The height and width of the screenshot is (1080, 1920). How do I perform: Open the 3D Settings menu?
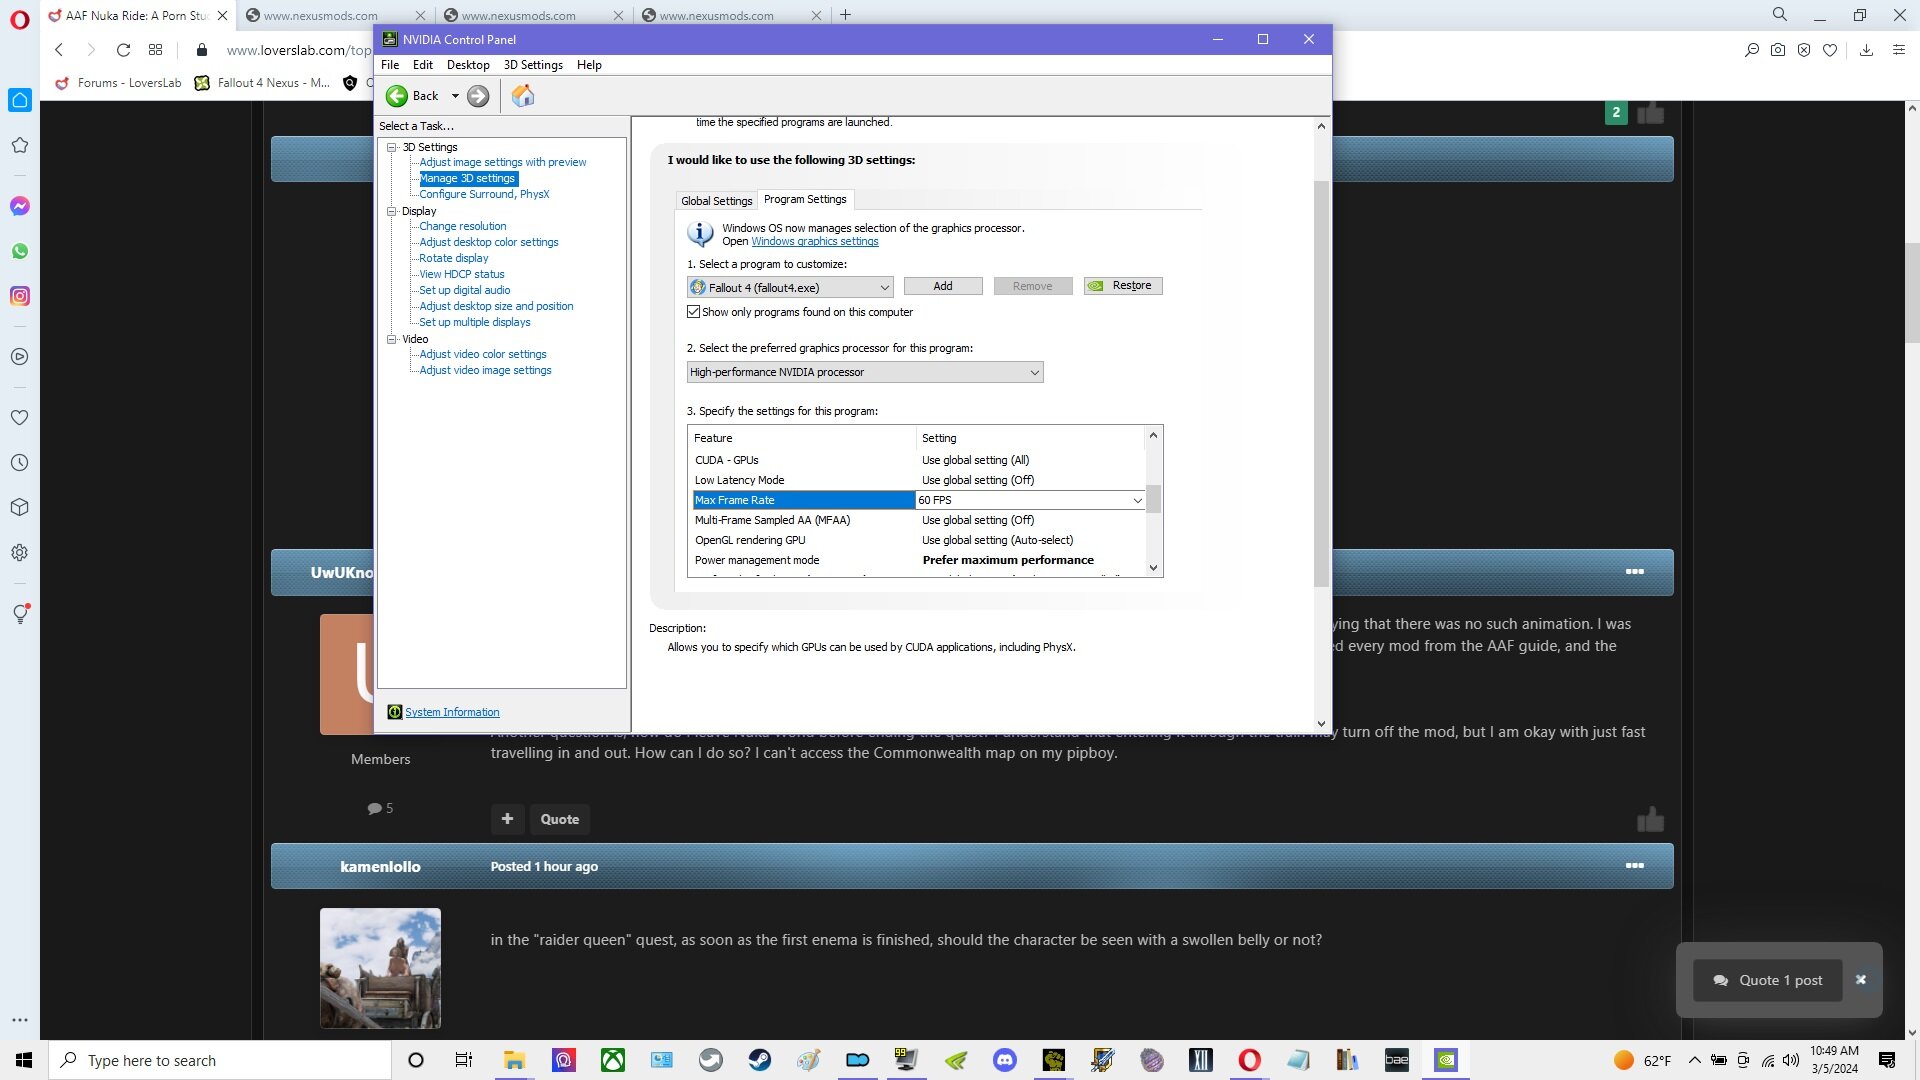tap(533, 65)
